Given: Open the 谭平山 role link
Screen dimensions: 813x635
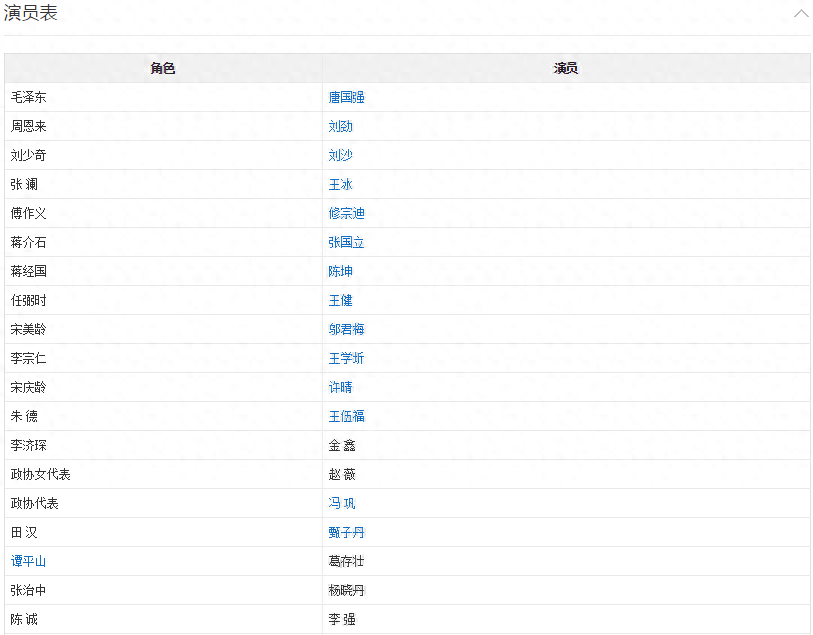Looking at the screenshot, I should 28,562.
